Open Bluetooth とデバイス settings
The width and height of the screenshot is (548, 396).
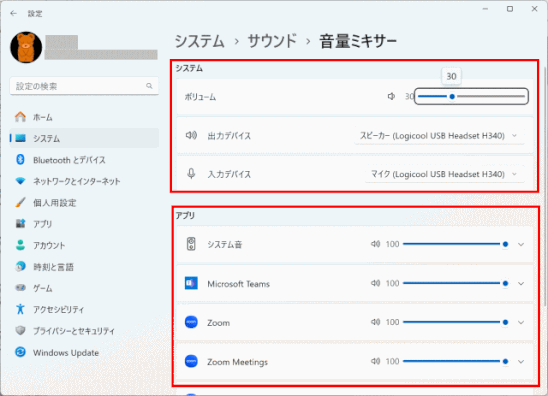click(84, 160)
